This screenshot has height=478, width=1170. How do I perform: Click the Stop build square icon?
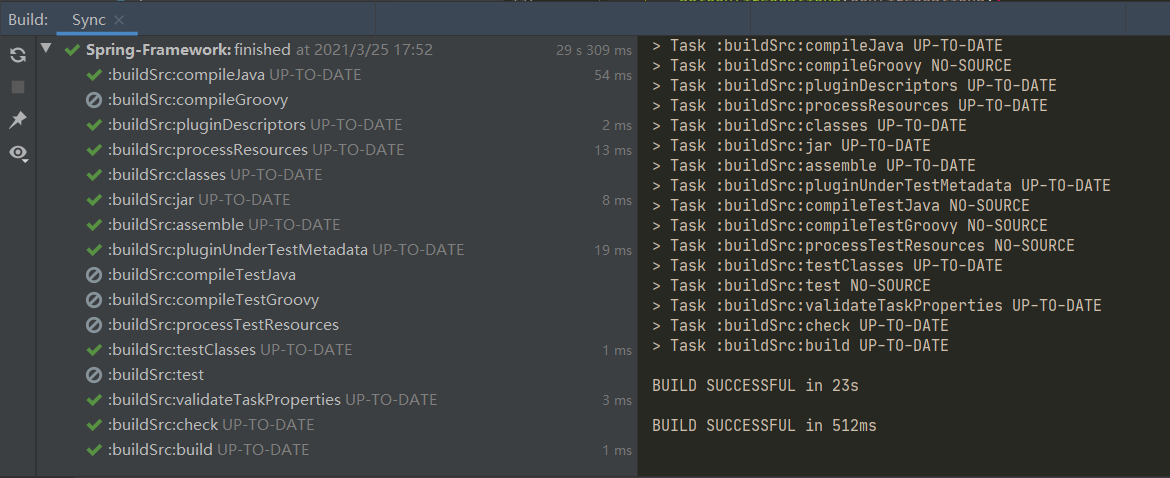[x=18, y=87]
